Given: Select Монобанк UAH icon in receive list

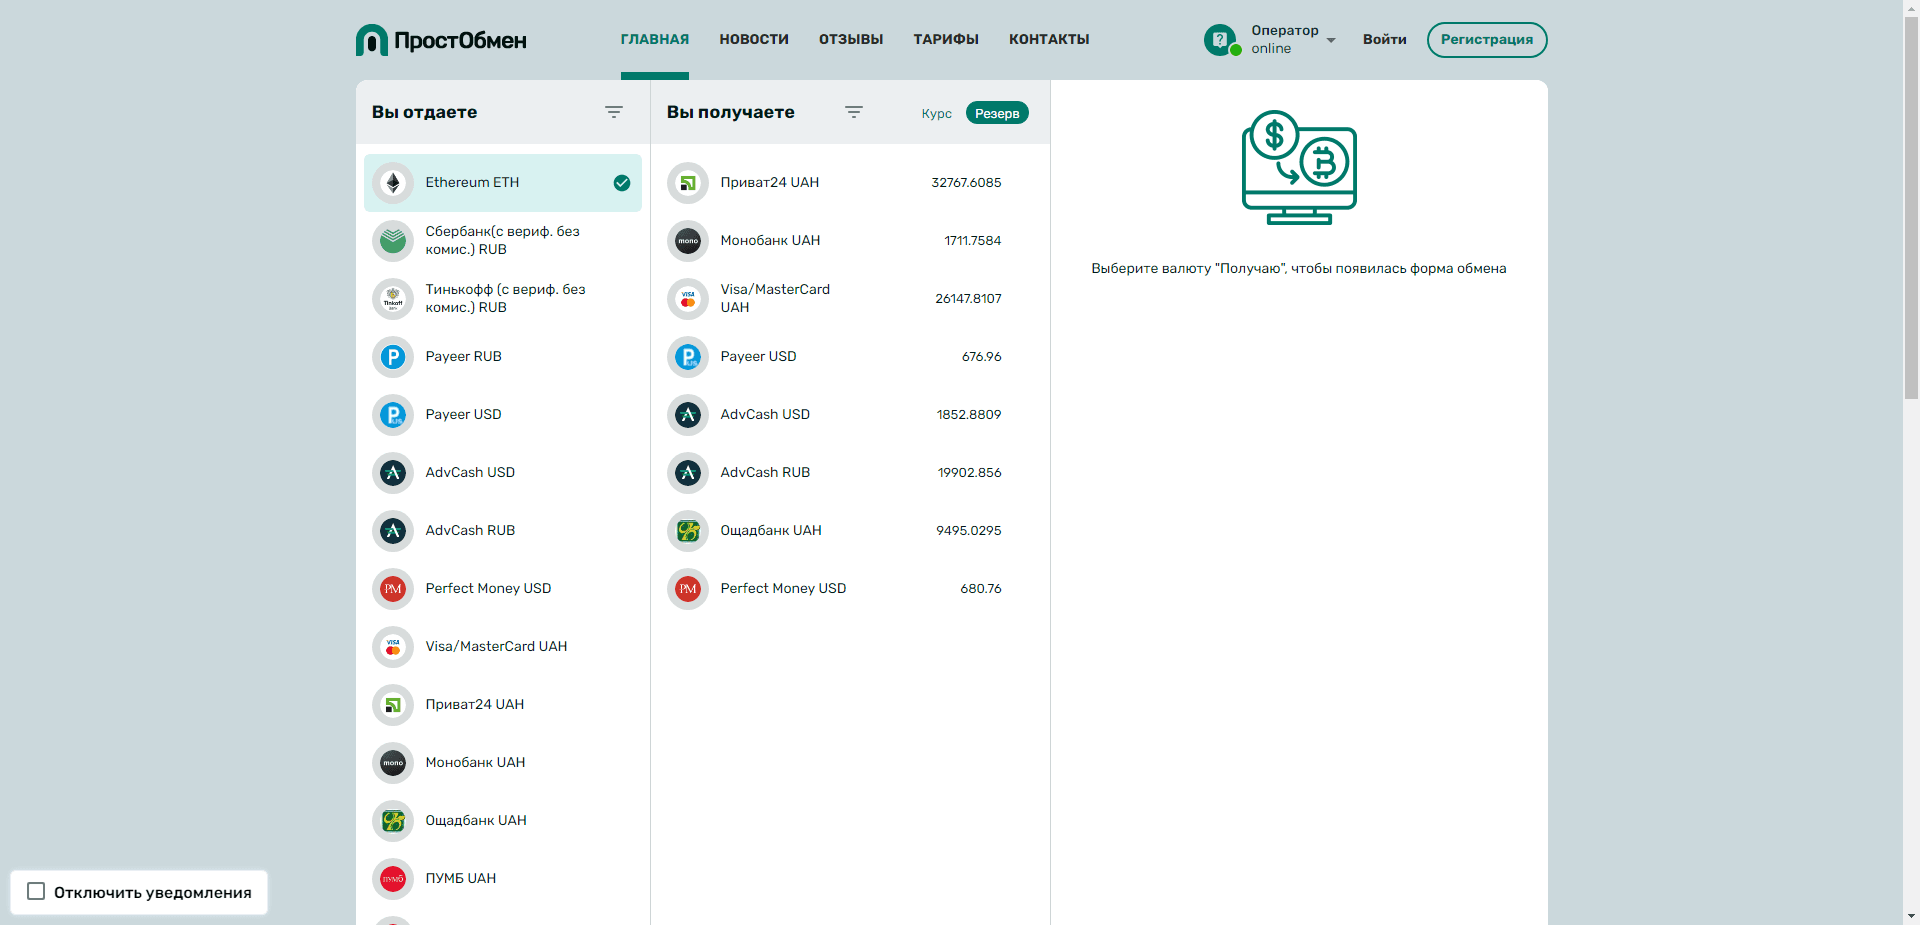Looking at the screenshot, I should (688, 241).
